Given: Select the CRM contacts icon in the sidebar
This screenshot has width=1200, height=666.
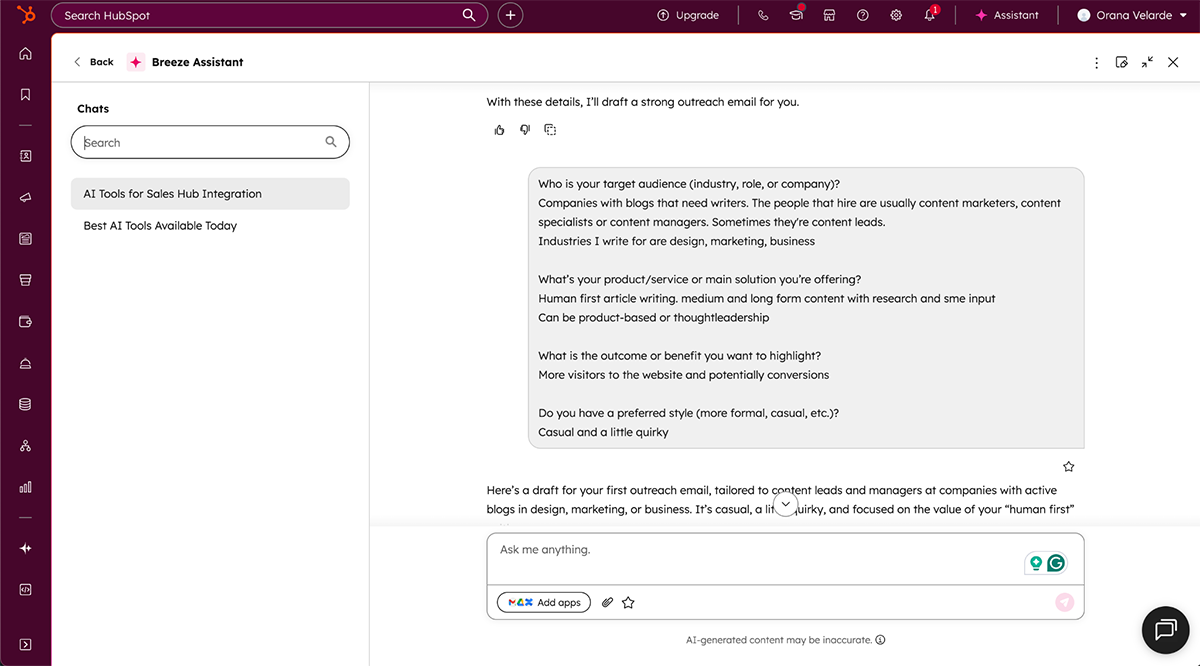Looking at the screenshot, I should tap(25, 156).
